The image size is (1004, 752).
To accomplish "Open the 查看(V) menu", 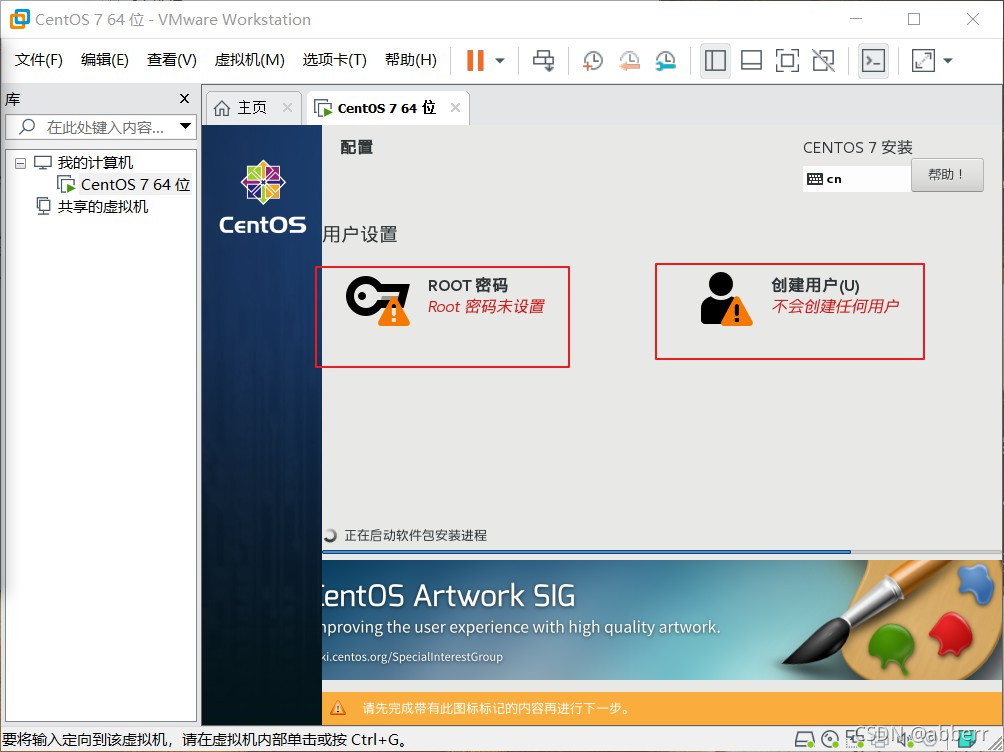I will coord(172,60).
